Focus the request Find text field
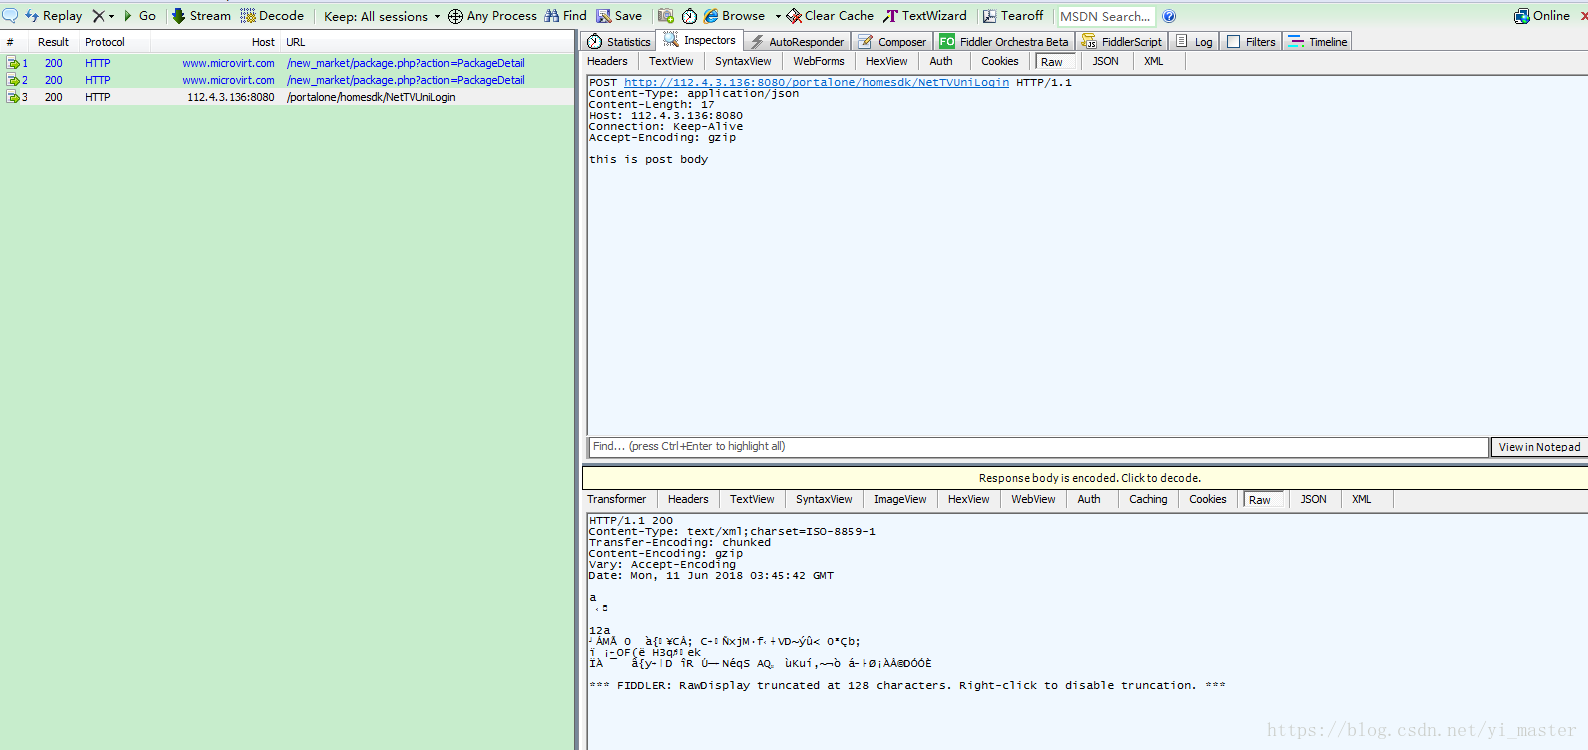Screen dimensions: 1588x750 pyautogui.click(x=1038, y=447)
